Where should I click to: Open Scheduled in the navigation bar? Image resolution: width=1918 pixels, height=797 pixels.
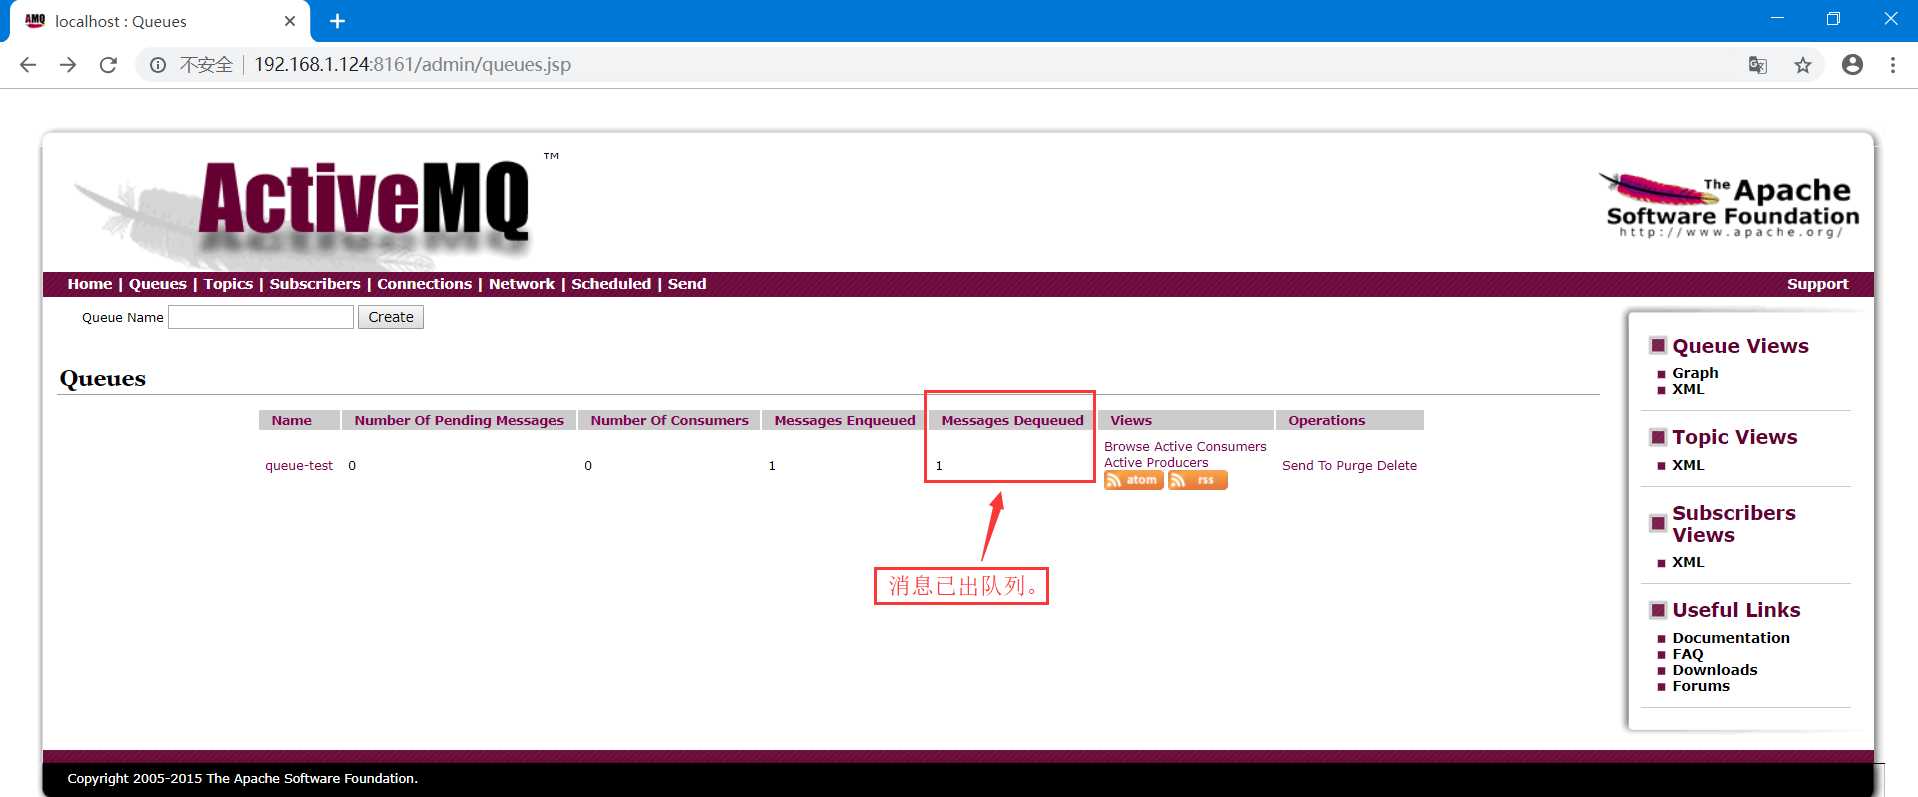[611, 284]
